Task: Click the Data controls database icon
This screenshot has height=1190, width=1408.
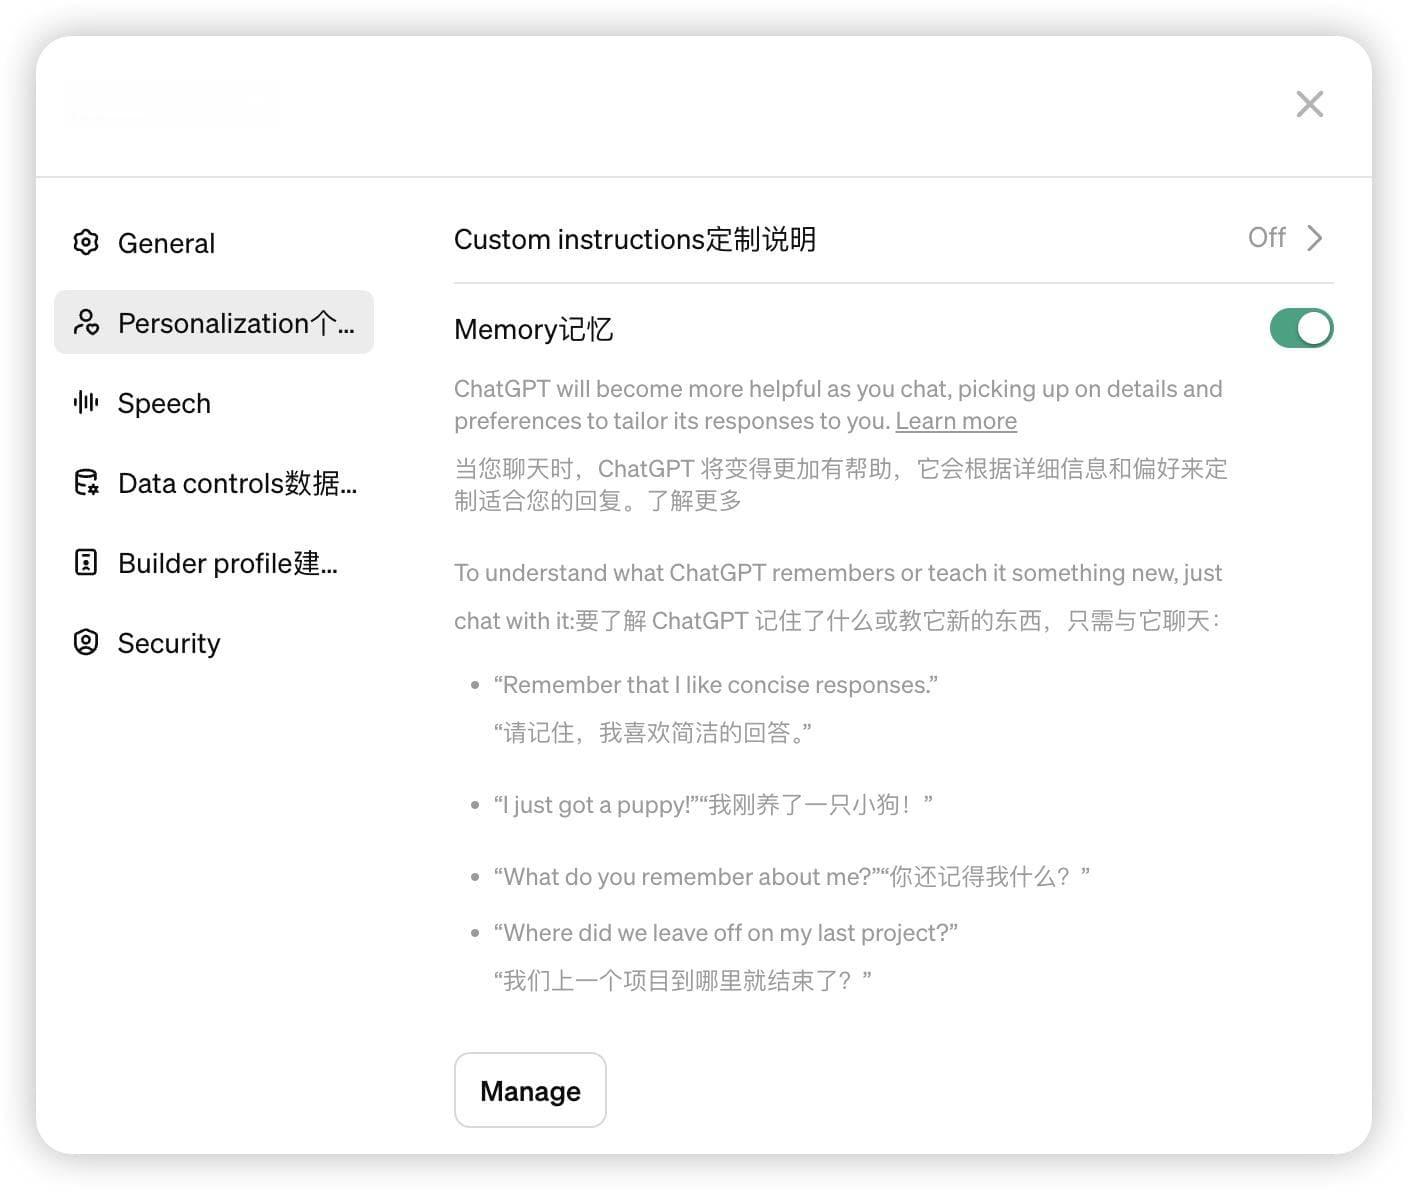Action: click(x=86, y=482)
